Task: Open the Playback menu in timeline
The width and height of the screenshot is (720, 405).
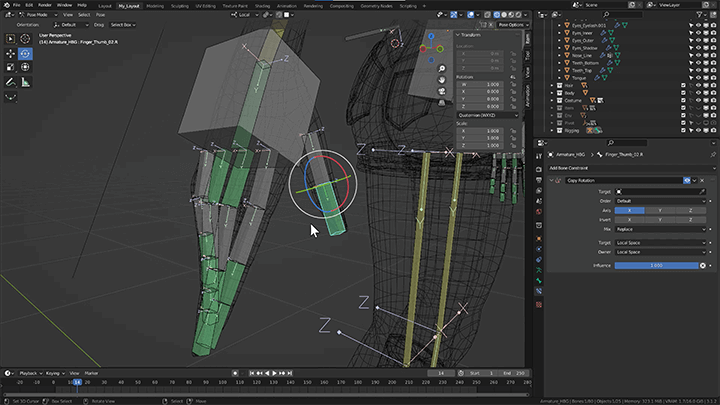Action: point(30,373)
